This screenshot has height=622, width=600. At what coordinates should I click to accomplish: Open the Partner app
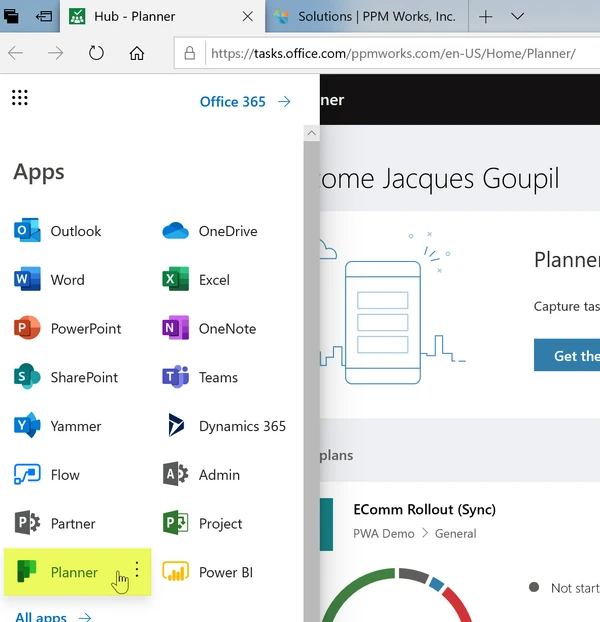(55, 524)
